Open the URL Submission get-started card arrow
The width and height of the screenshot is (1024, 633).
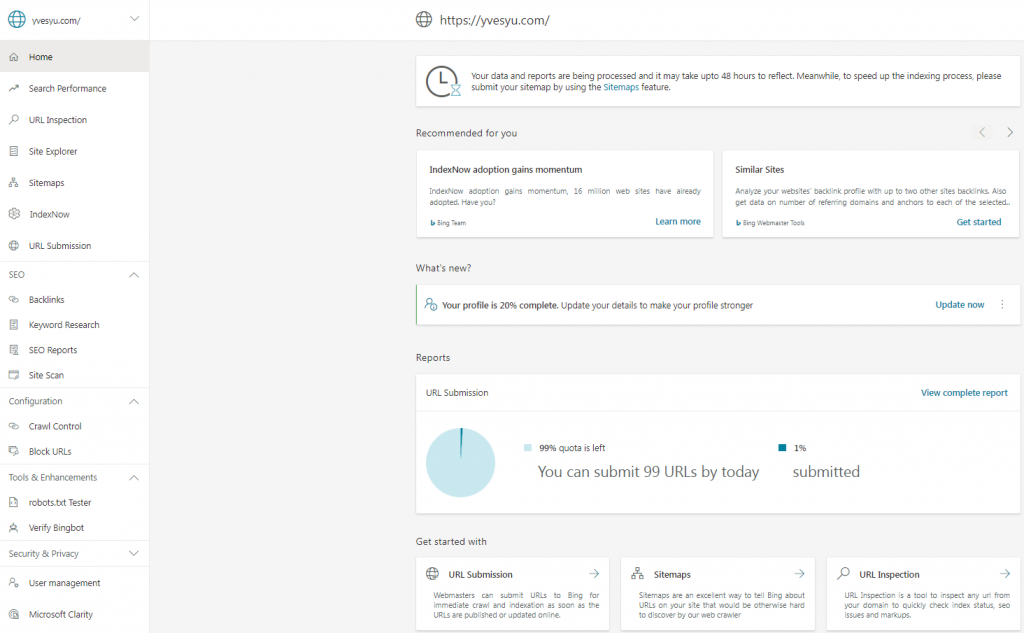click(594, 574)
